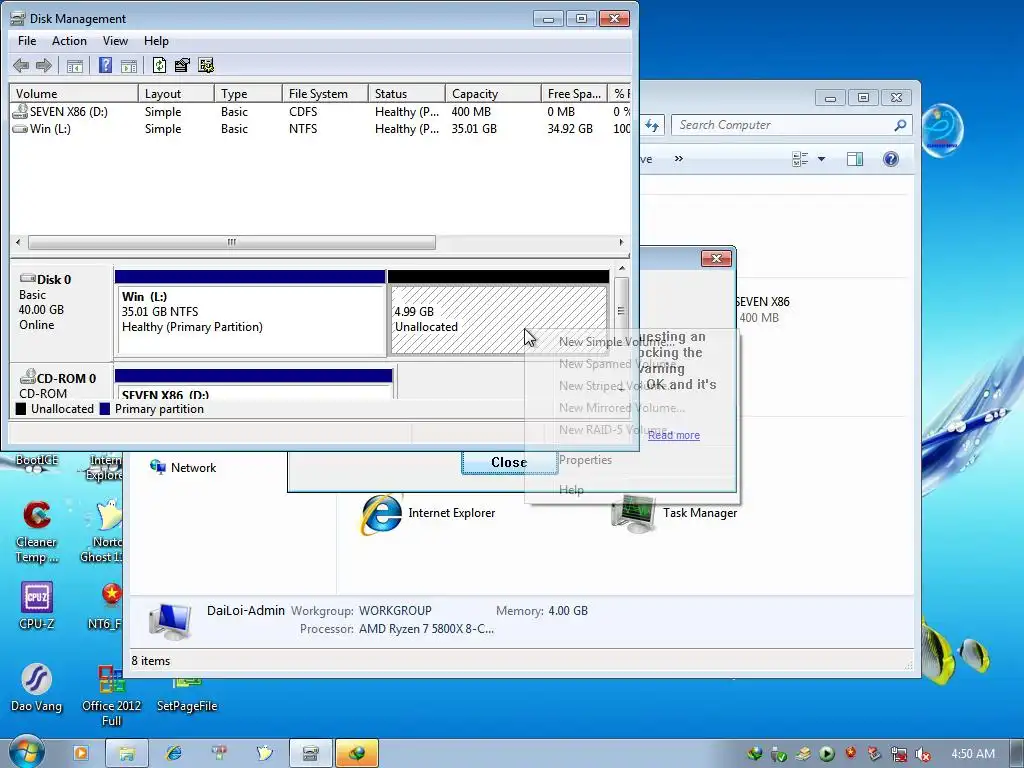Choose New Simple Volume from context menu
The height and width of the screenshot is (768, 1024).
615,342
